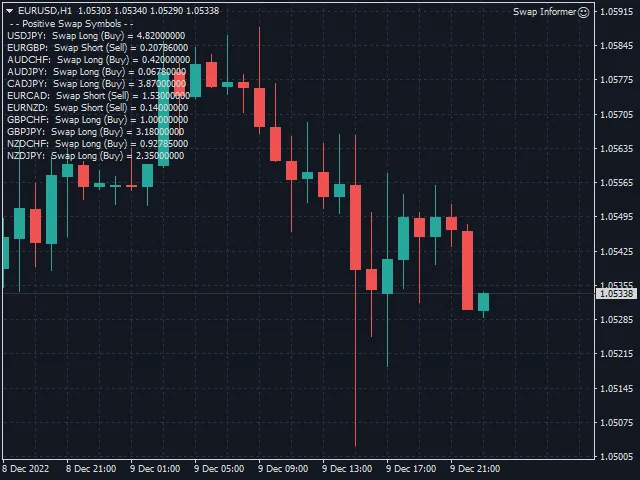The width and height of the screenshot is (640, 480).
Task: Click the 9 Dec 13:00 time label
Action: [x=347, y=468]
